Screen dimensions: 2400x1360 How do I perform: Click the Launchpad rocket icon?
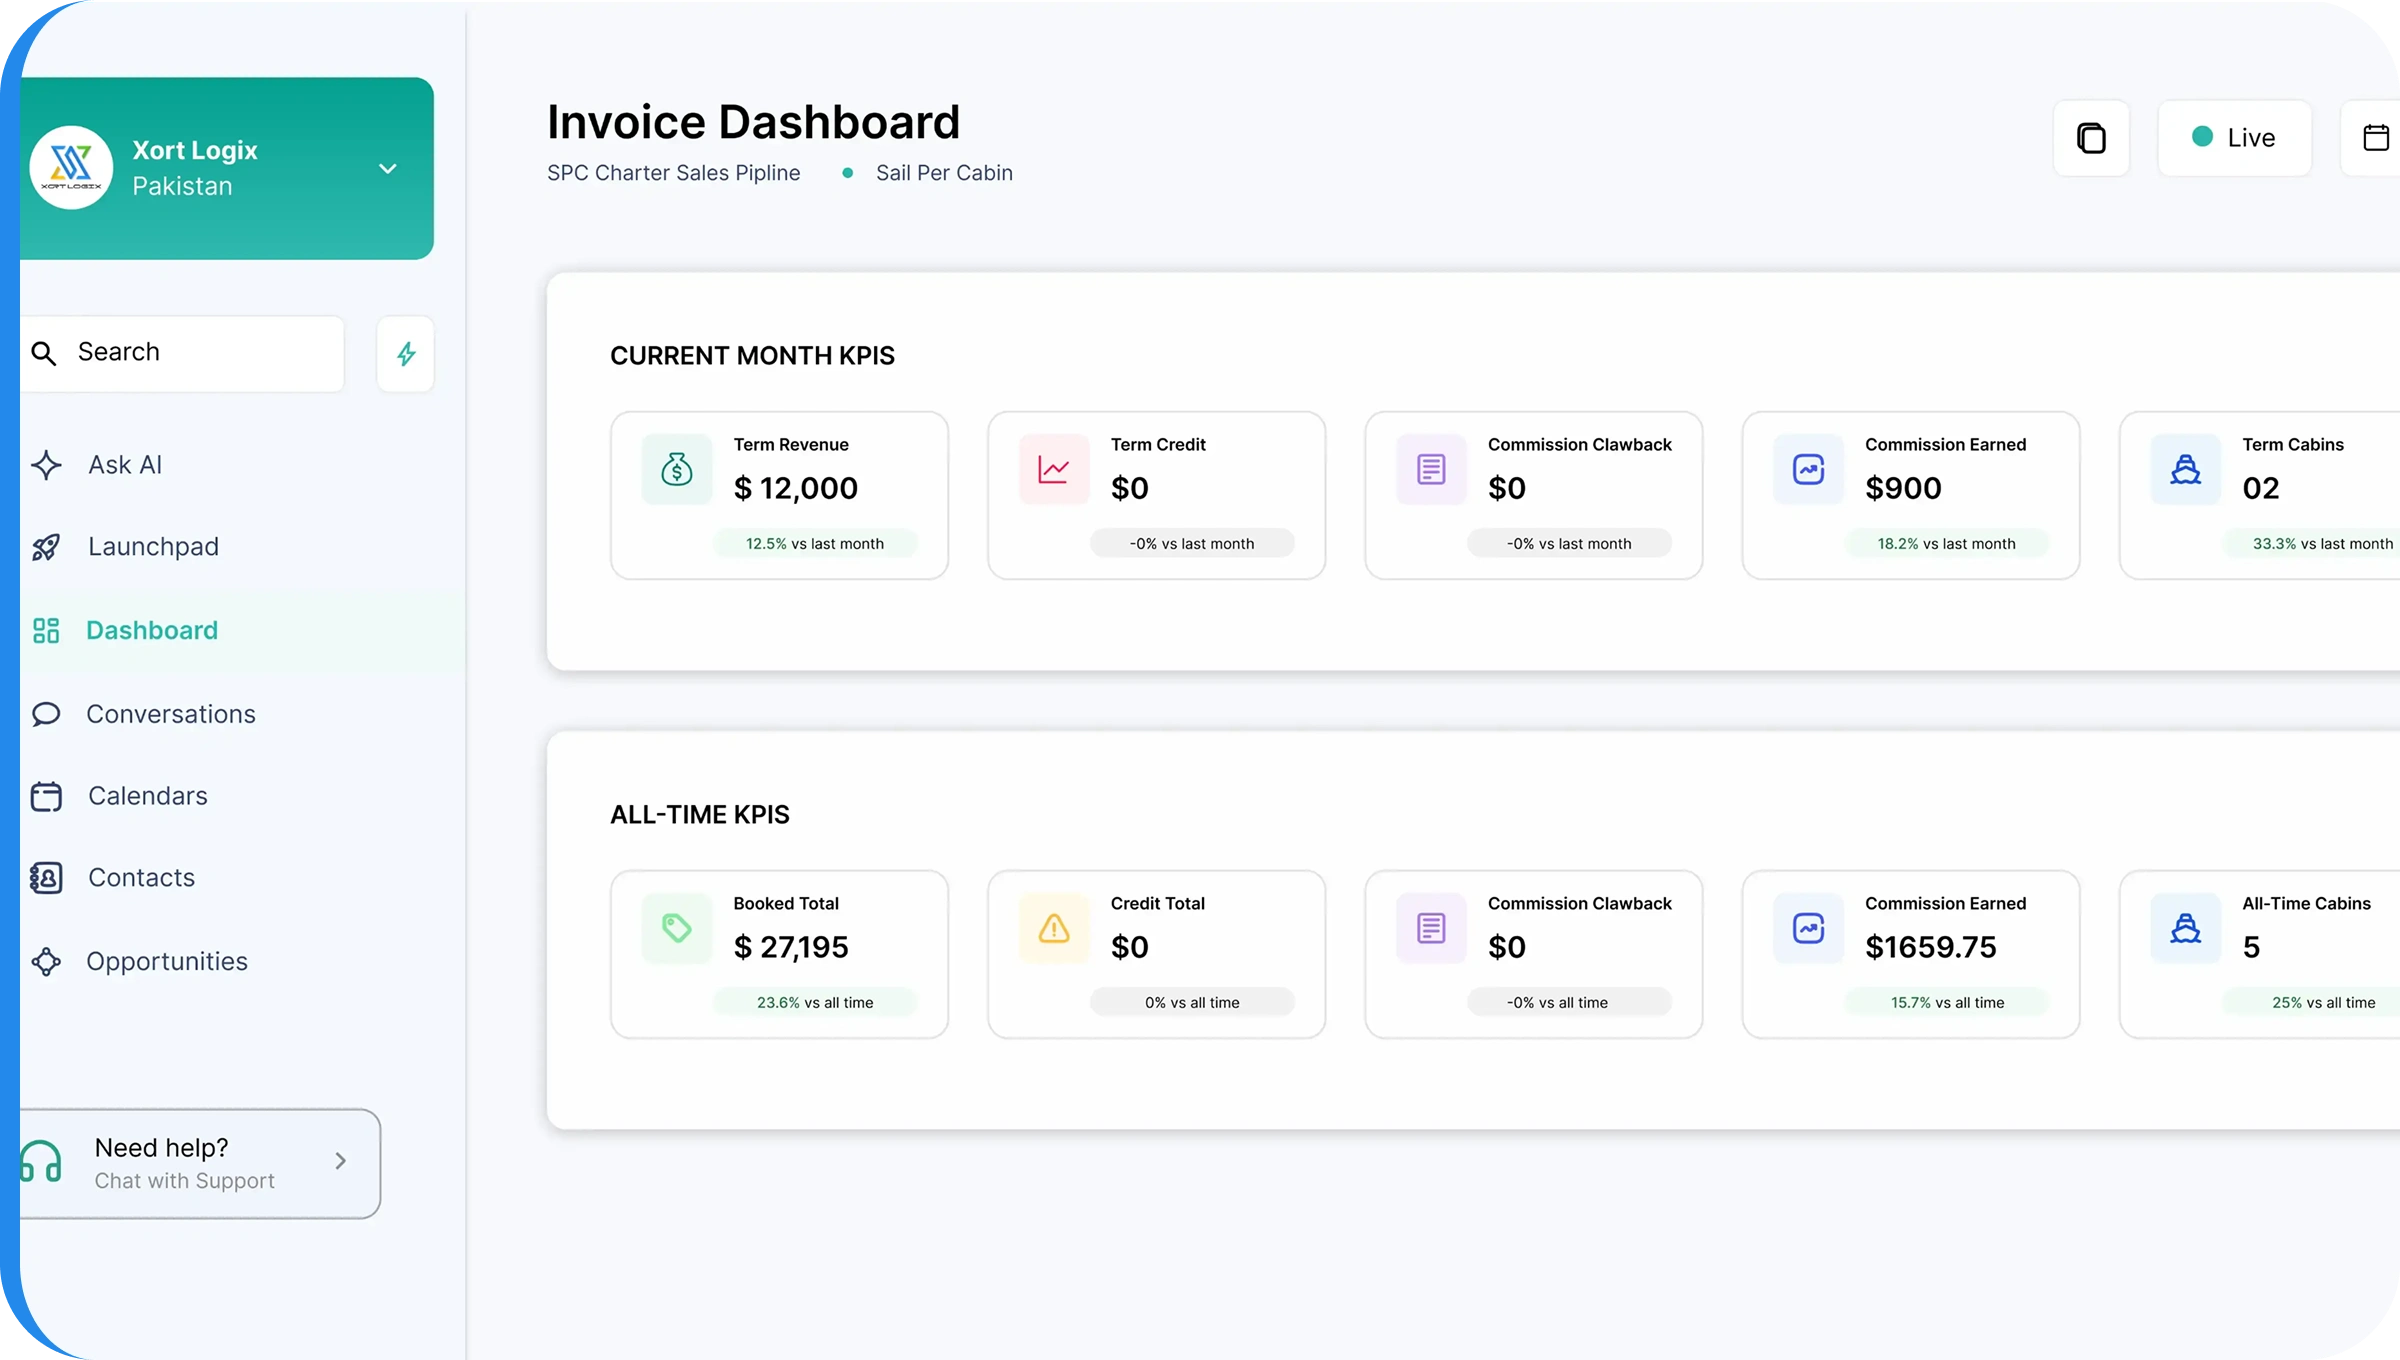pos(46,547)
